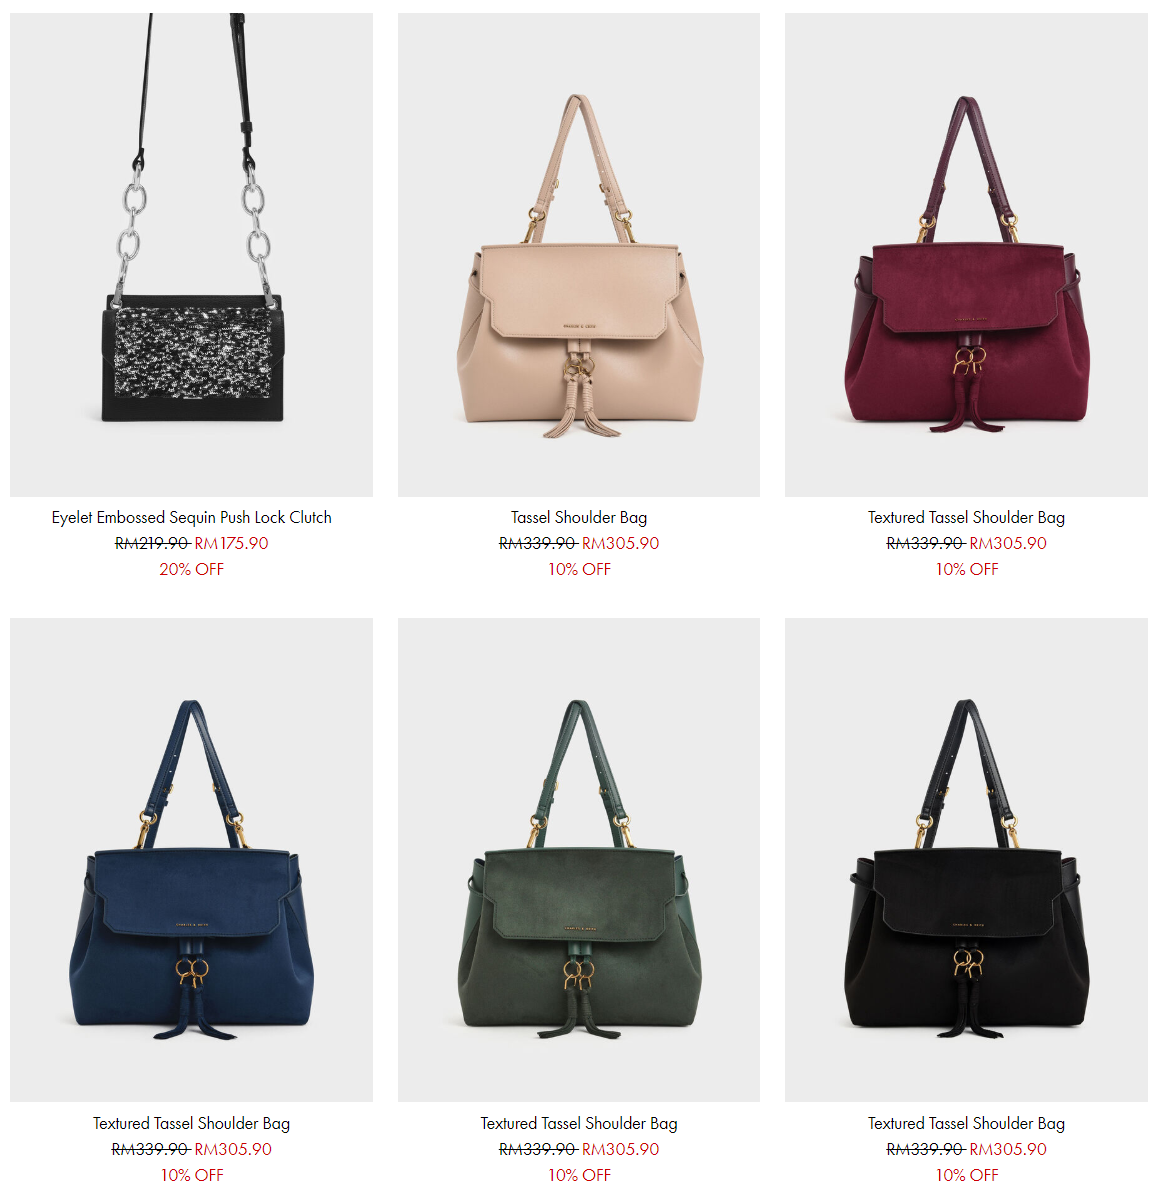Click struck-through RM339.90 under the black tassel bag
Image resolution: width=1160 pixels, height=1193 pixels.
click(926, 1149)
